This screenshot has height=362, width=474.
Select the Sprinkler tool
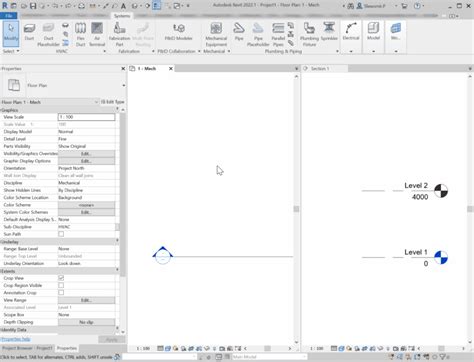point(329,32)
